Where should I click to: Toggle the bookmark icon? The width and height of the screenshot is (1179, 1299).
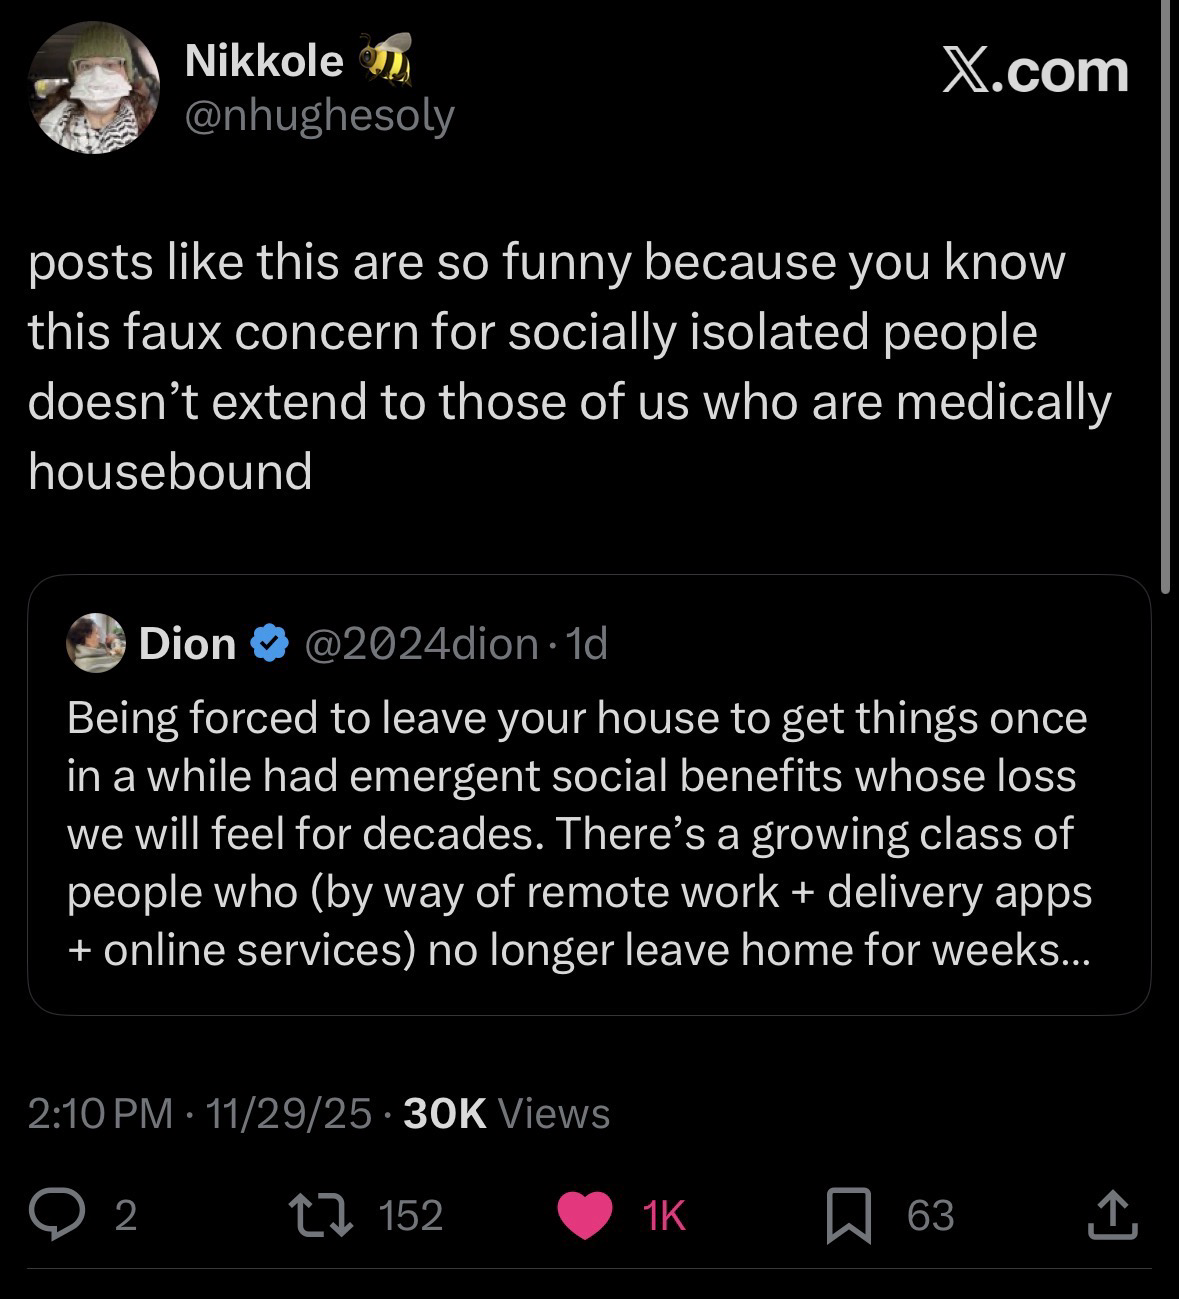(848, 1216)
